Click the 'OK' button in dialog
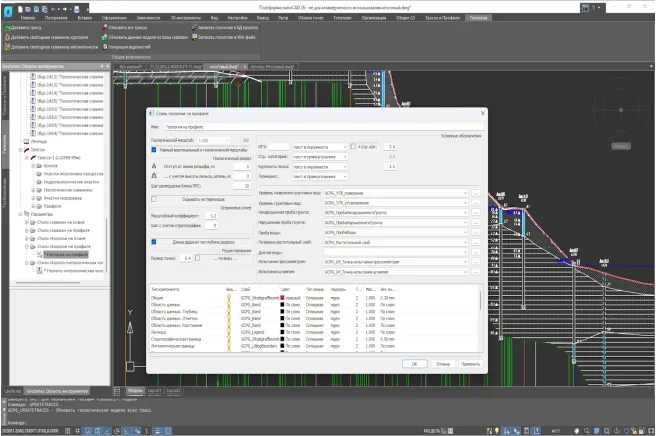656x436 pixels. point(414,364)
